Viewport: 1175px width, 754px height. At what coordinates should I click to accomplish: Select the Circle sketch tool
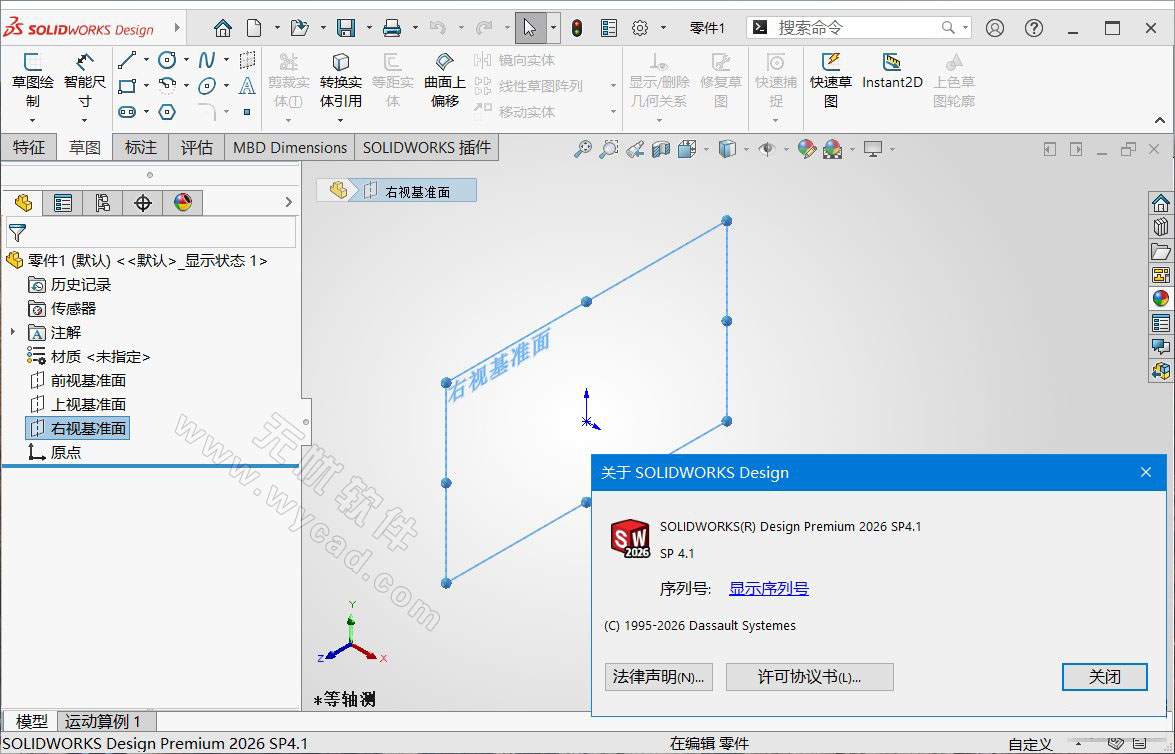167,60
